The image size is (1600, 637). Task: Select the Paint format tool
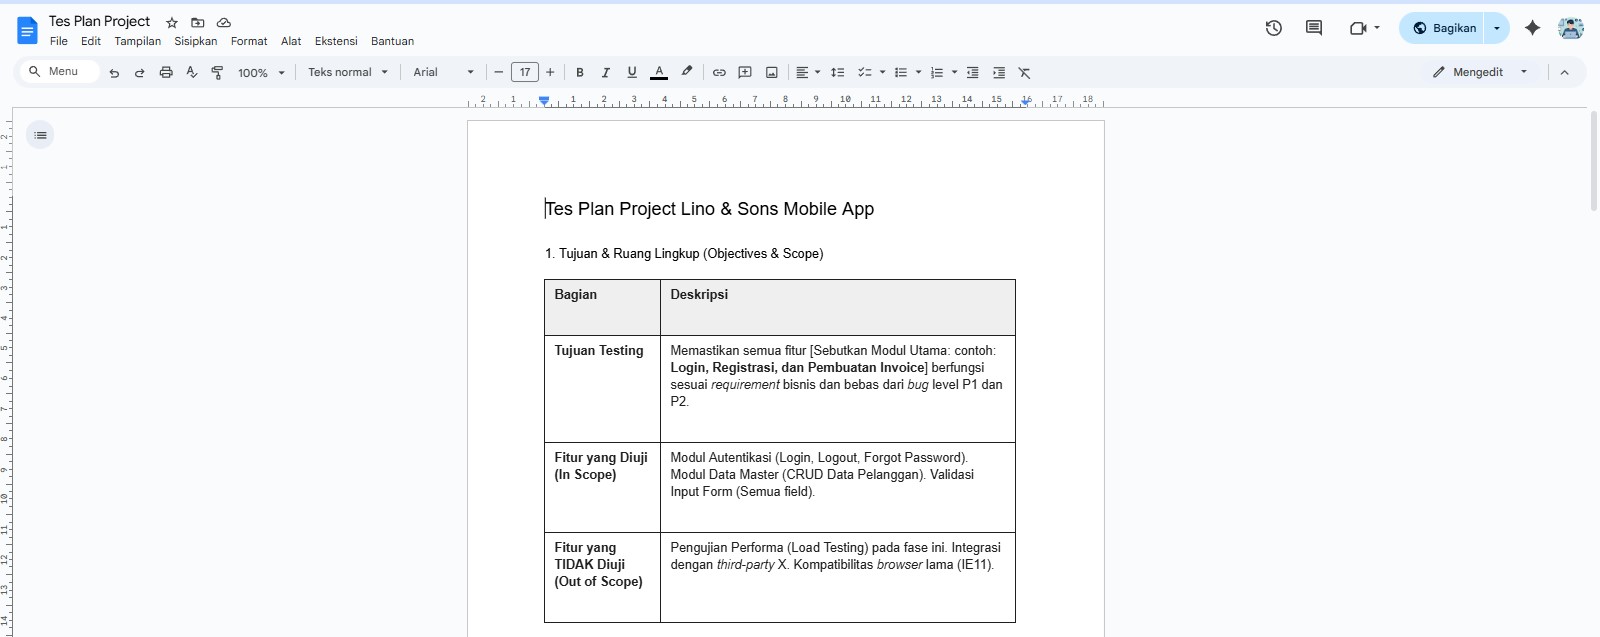click(x=217, y=72)
